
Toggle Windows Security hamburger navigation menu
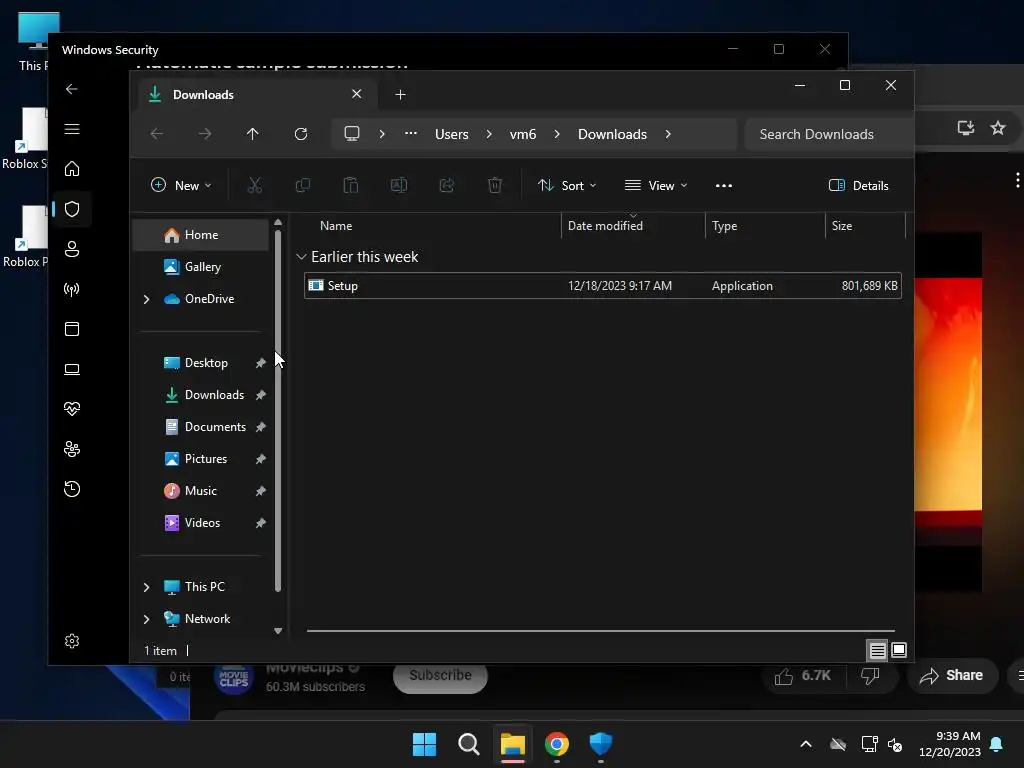[72, 129]
